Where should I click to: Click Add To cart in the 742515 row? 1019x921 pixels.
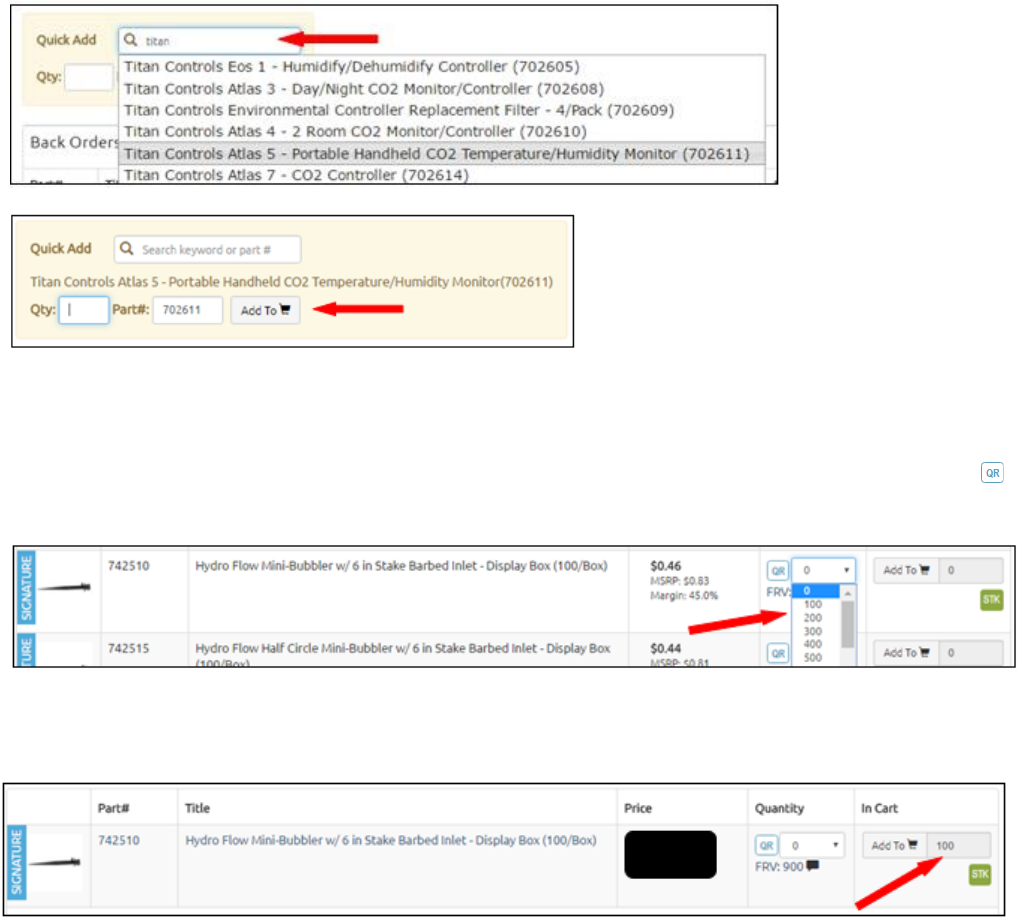click(906, 653)
